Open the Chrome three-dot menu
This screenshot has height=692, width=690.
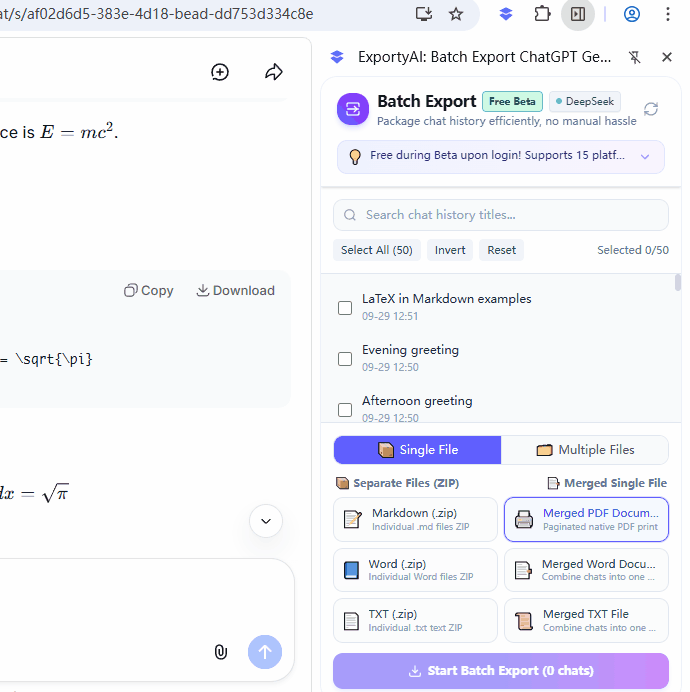point(667,14)
